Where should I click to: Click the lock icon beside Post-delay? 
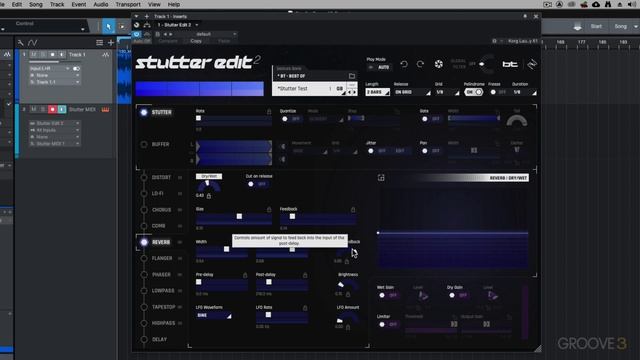click(x=305, y=275)
